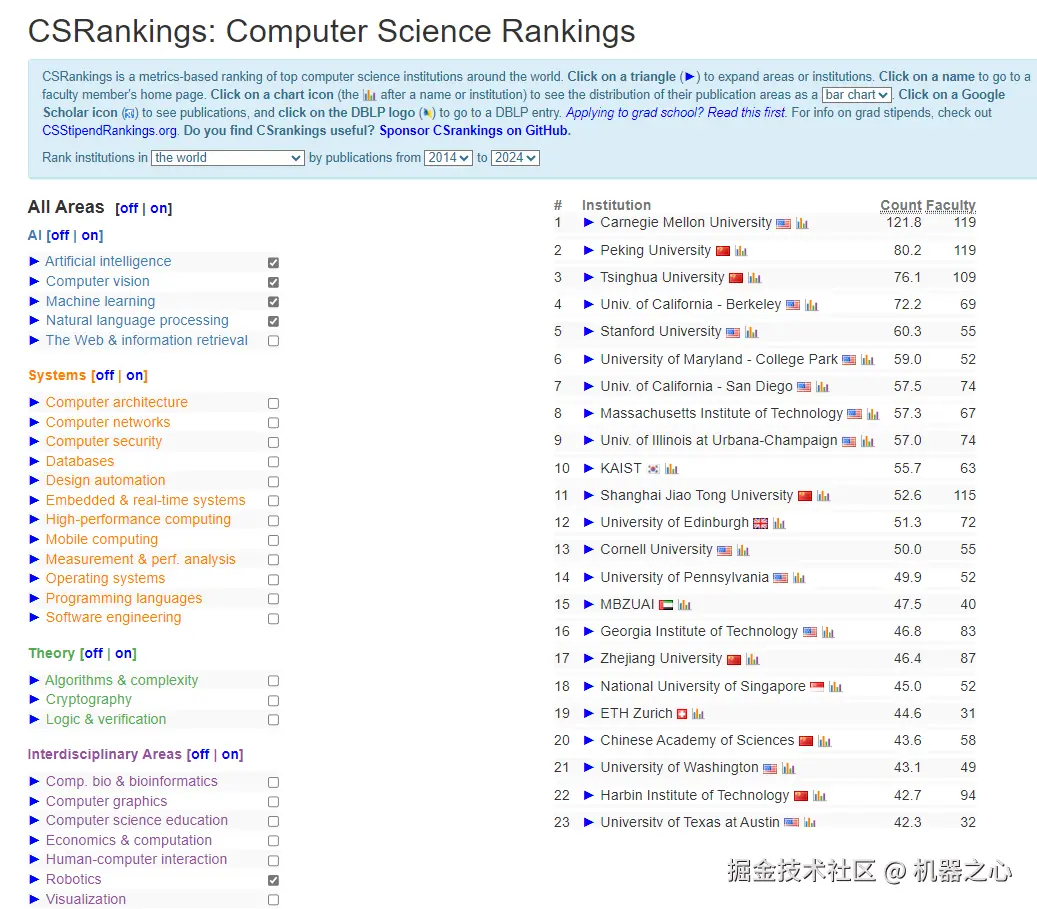Open chart icon for Univ. of California - San Diego
Viewport: 1037px width, 909px height.
coord(822,387)
